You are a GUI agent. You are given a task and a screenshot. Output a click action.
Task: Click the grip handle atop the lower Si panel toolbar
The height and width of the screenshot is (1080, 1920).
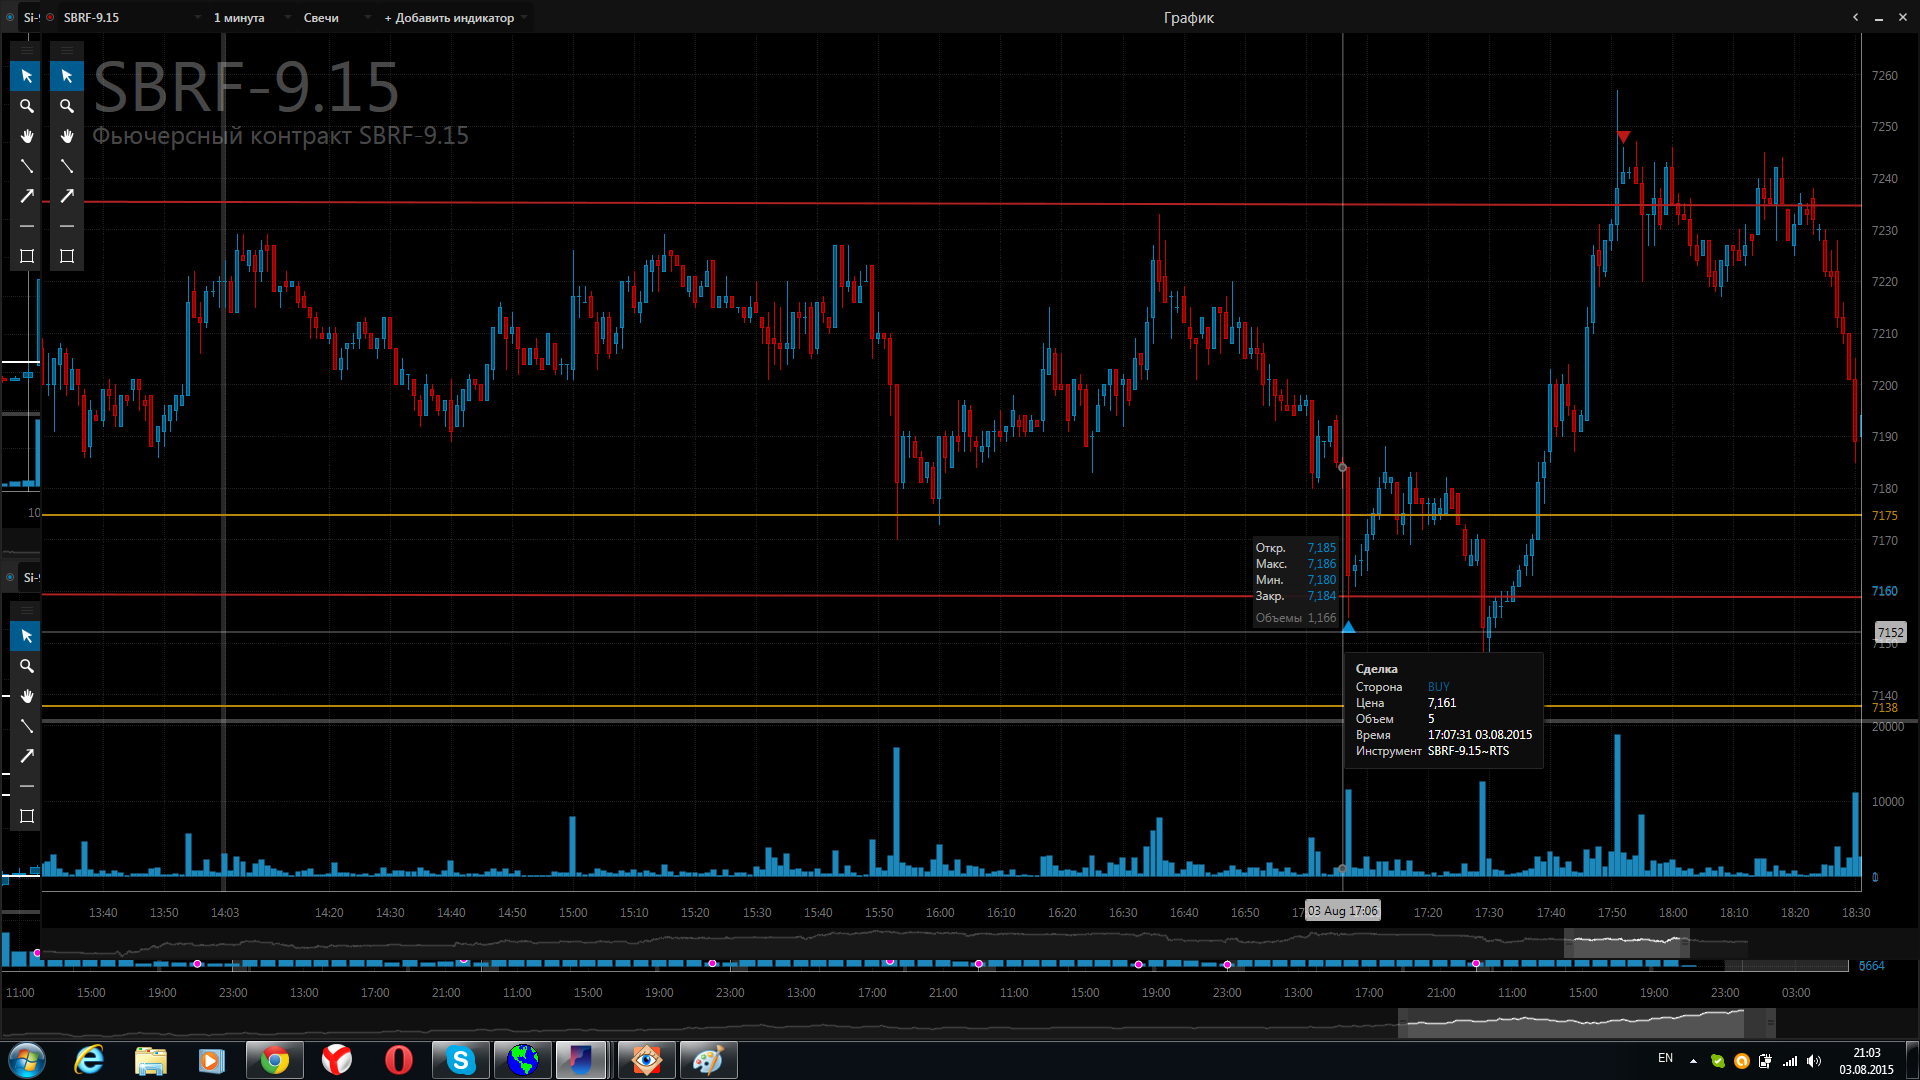coord(27,609)
